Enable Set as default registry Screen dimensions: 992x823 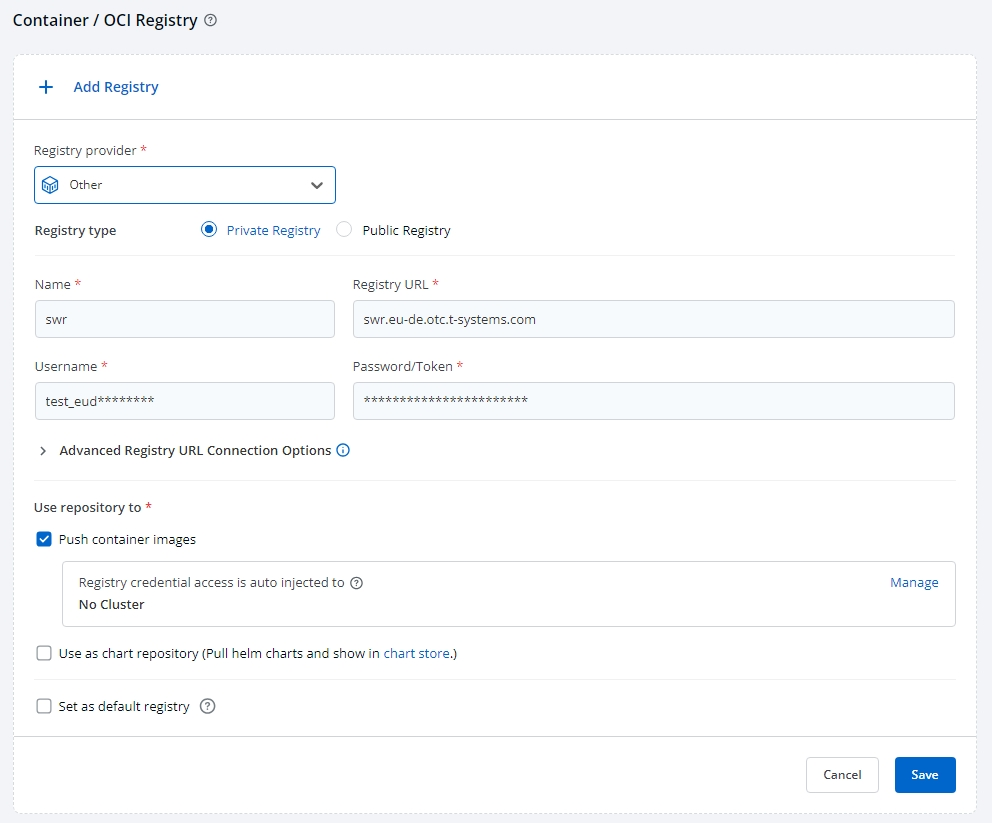(43, 706)
